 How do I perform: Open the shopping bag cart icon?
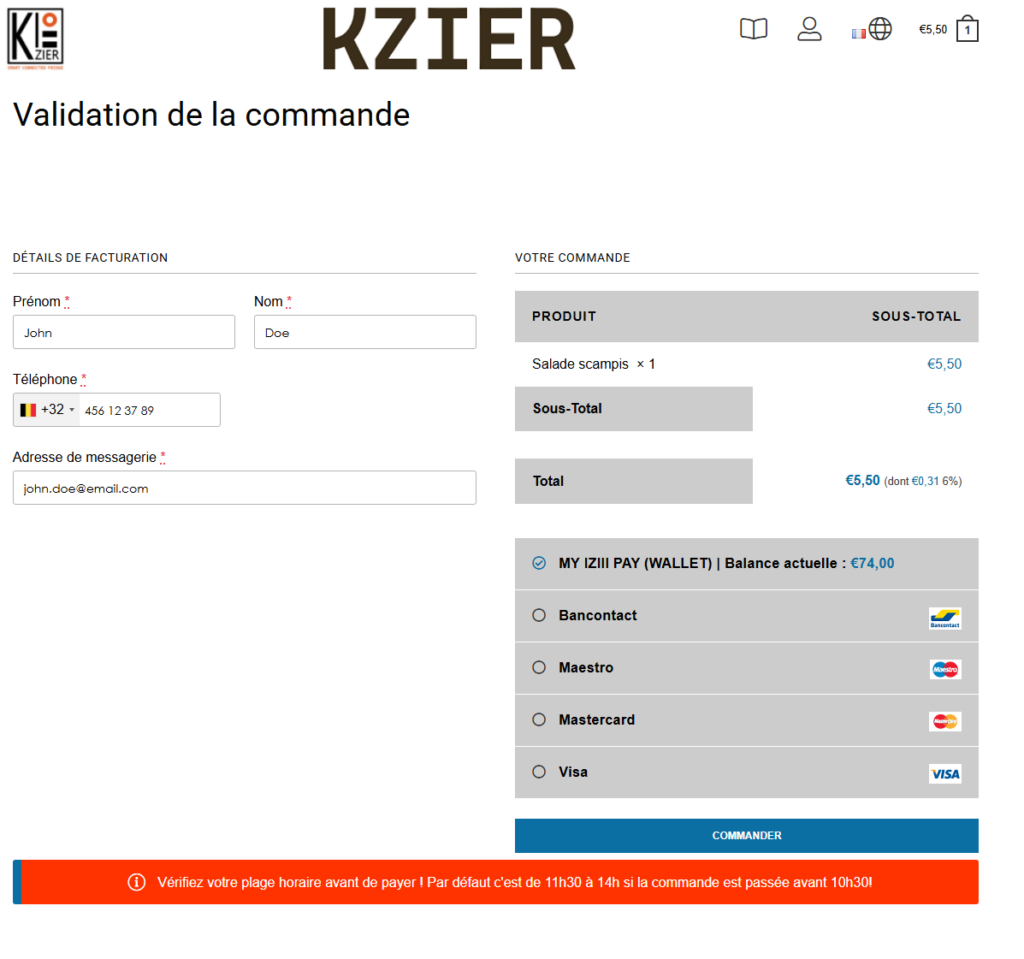(x=967, y=29)
